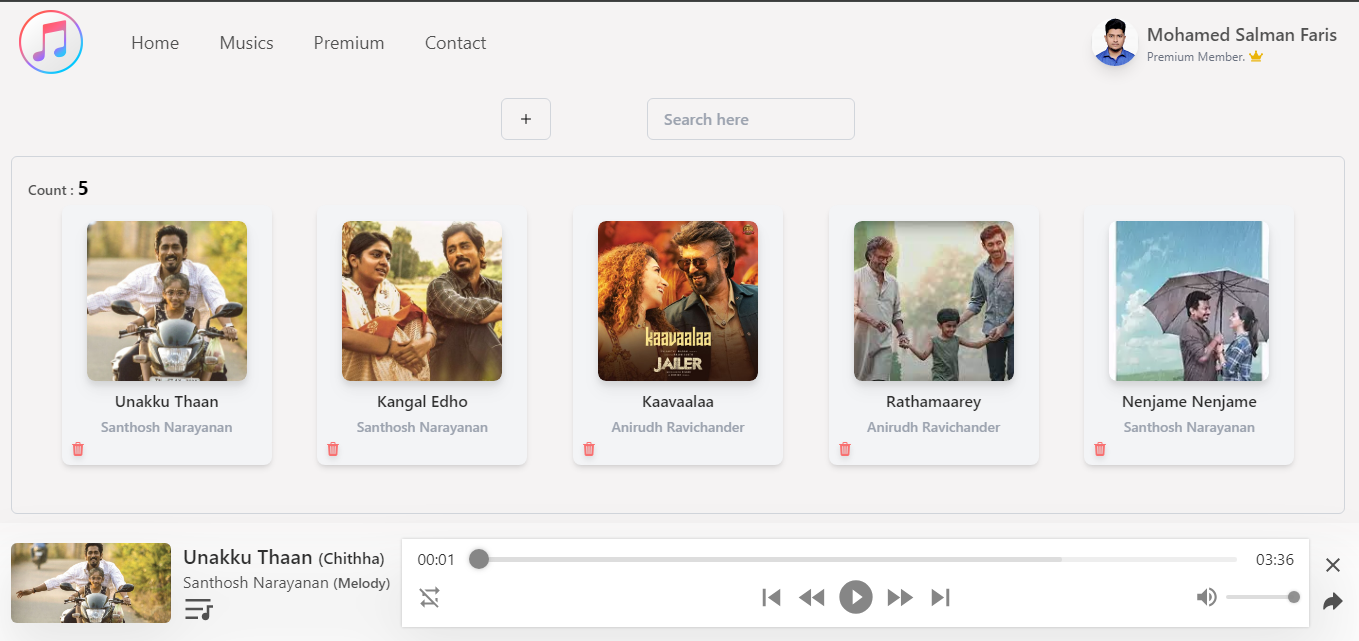Viewport: 1359px width, 641px height.
Task: Select the Kaavaalaa Jailer album cover
Action: click(x=678, y=301)
